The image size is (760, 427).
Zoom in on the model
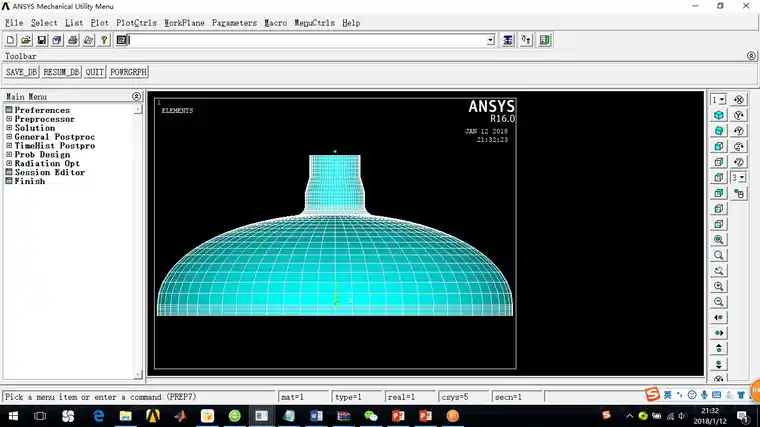[719, 286]
